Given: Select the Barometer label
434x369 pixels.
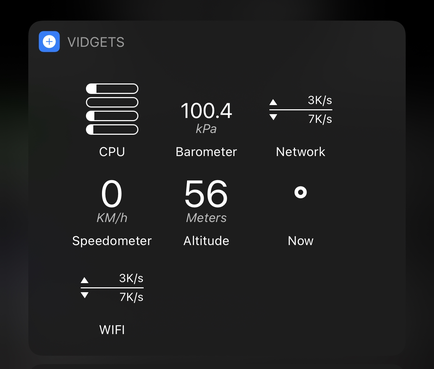Looking at the screenshot, I should click(x=206, y=152).
